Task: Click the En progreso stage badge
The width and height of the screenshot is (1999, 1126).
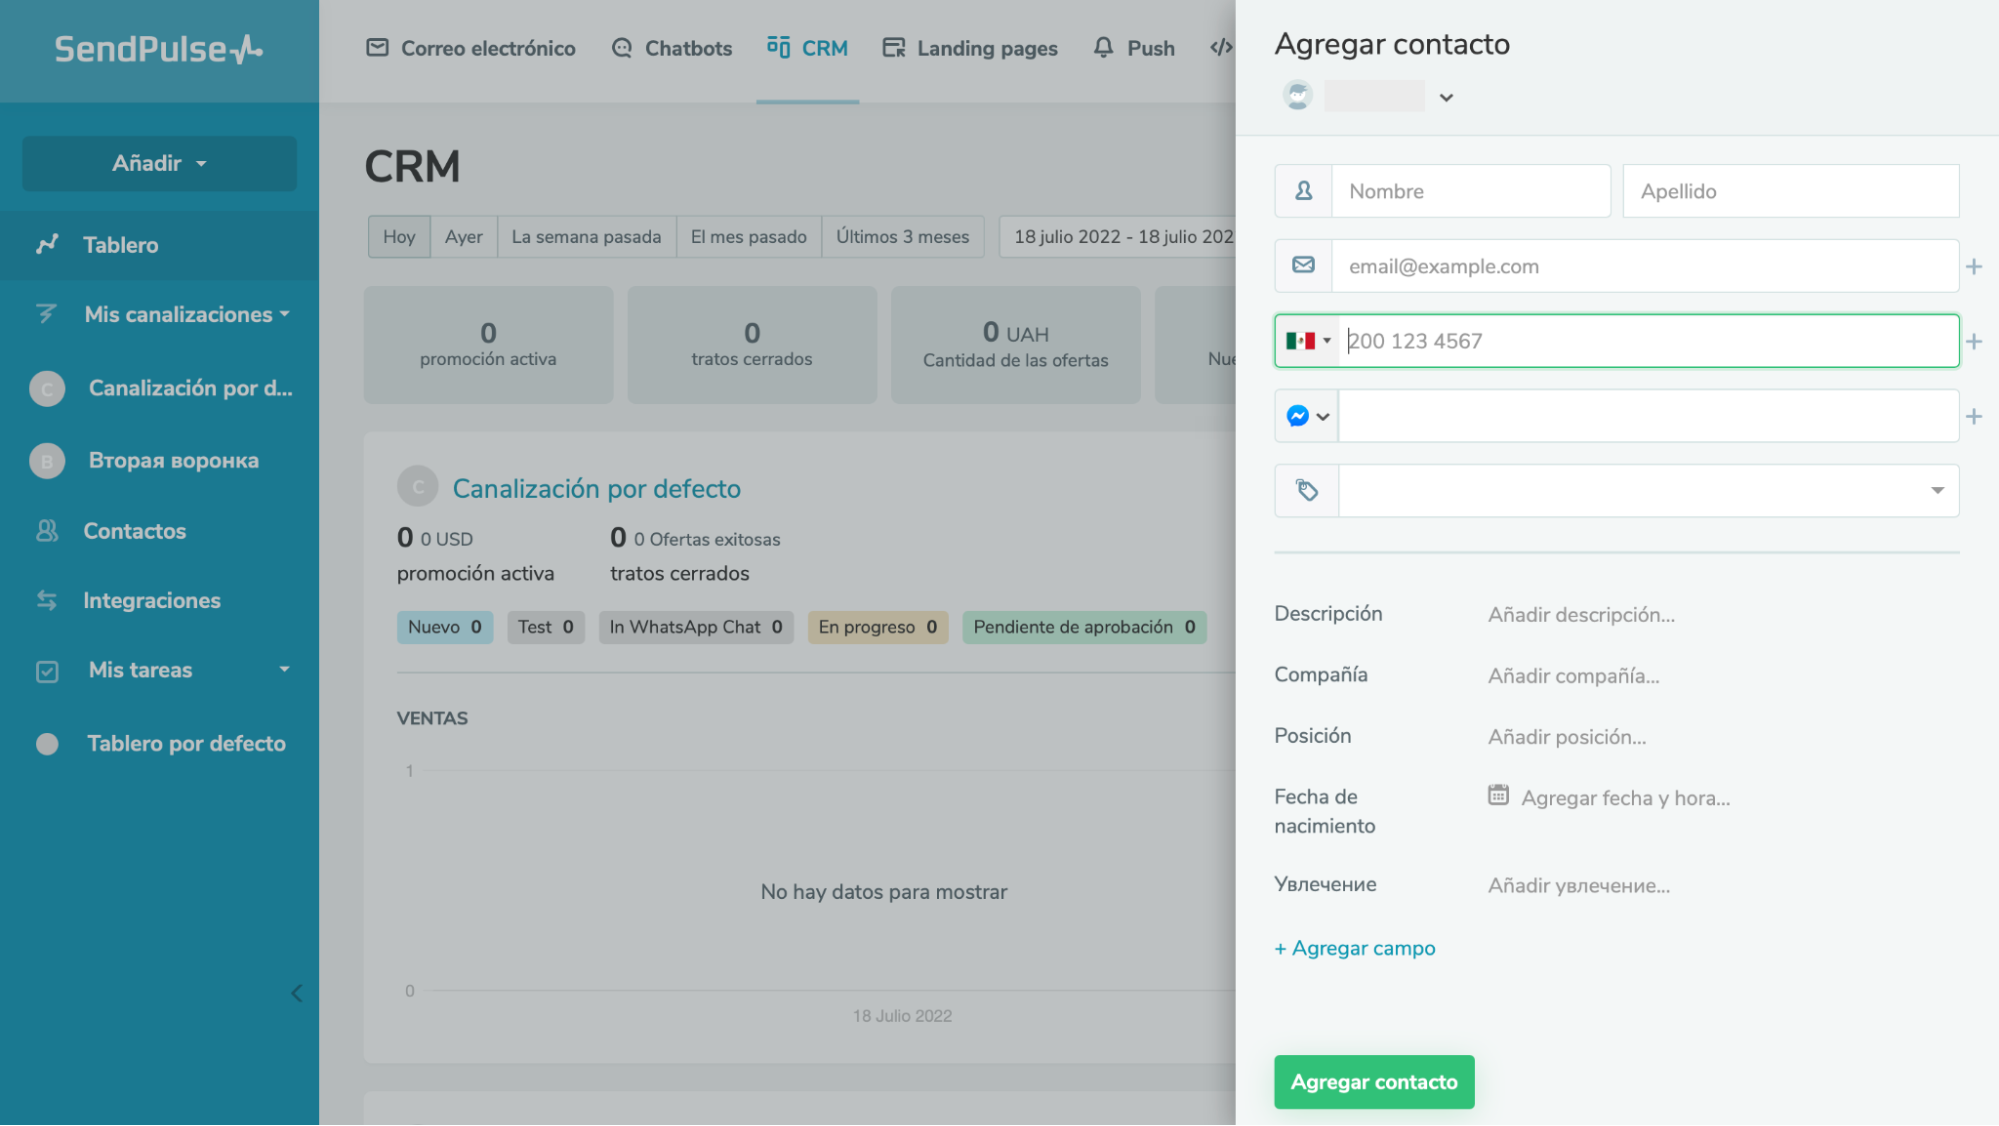Action: click(878, 627)
